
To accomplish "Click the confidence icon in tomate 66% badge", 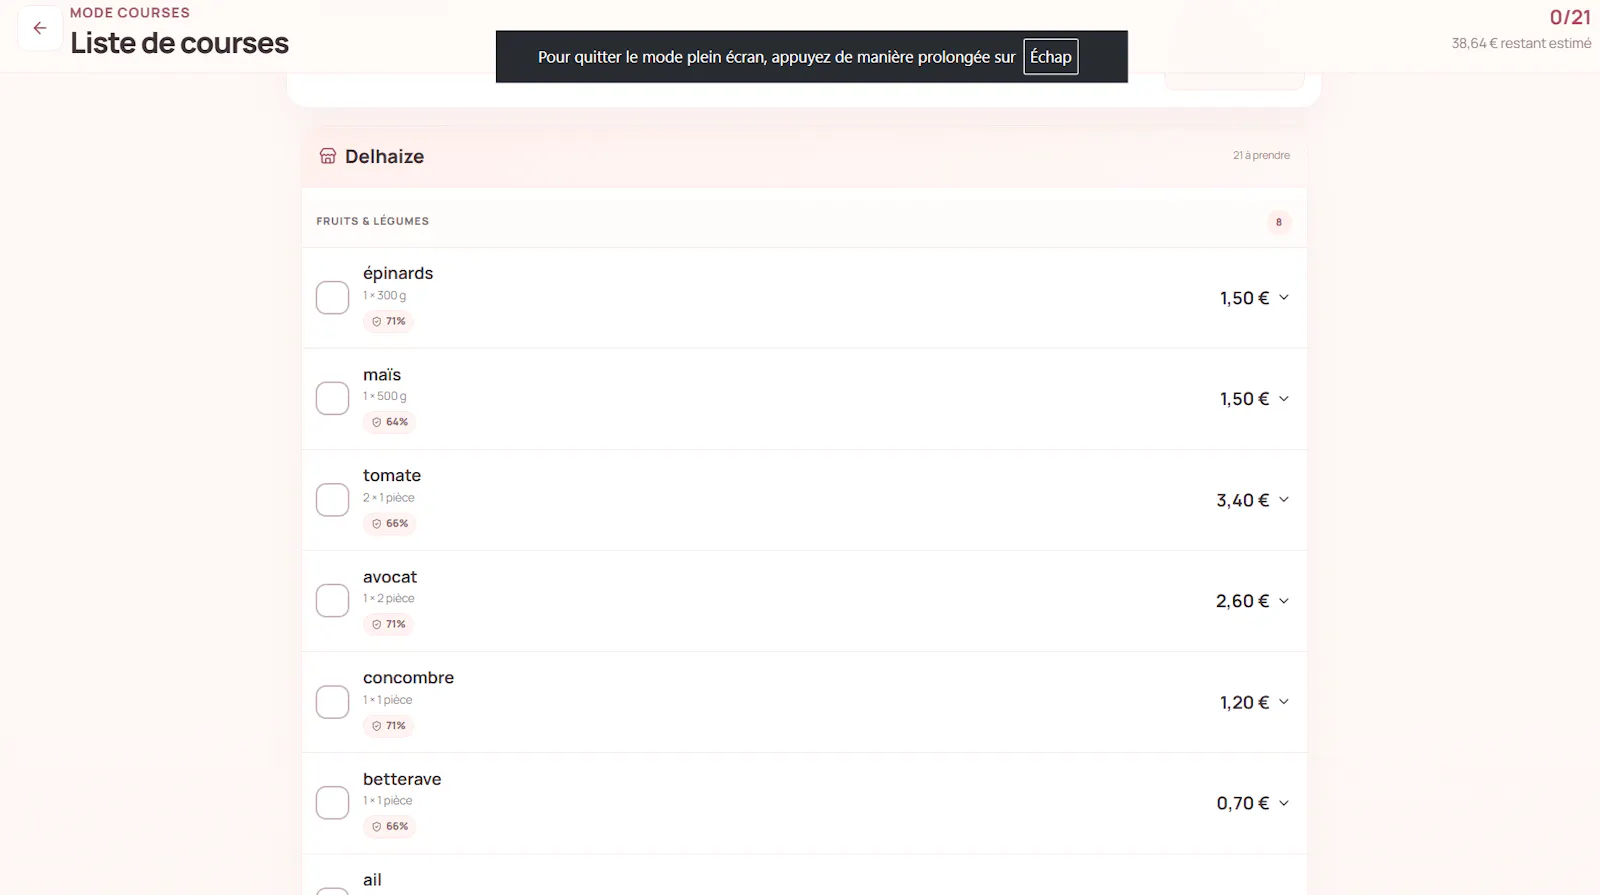I will 377,524.
